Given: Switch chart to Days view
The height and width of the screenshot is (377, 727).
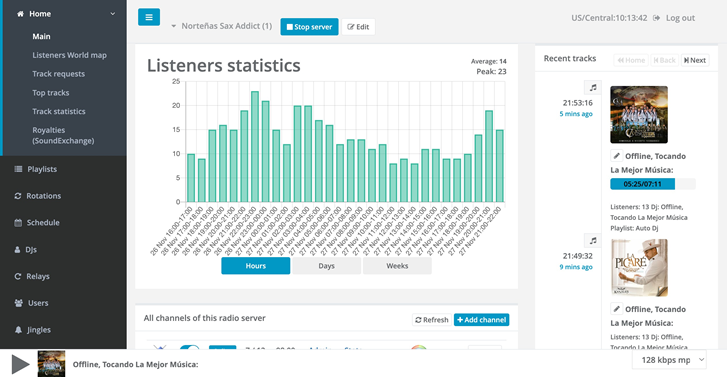Looking at the screenshot, I should tap(326, 266).
